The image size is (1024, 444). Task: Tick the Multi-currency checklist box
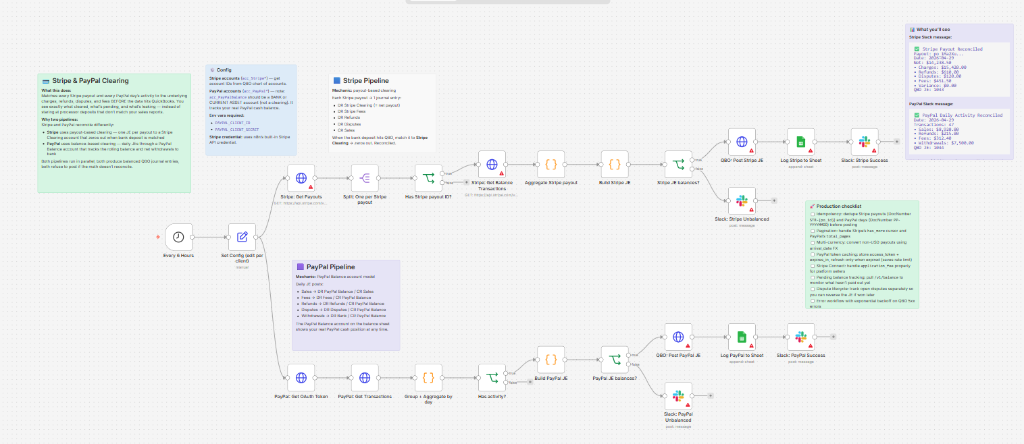[813, 242]
